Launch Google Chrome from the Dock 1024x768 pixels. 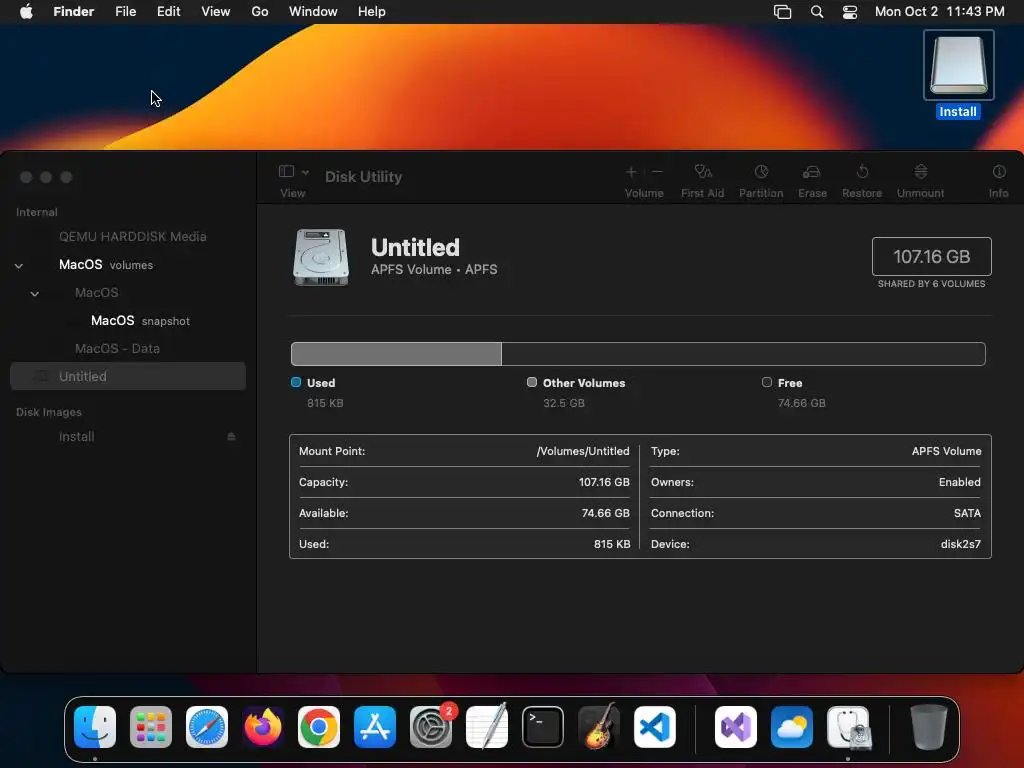point(319,727)
